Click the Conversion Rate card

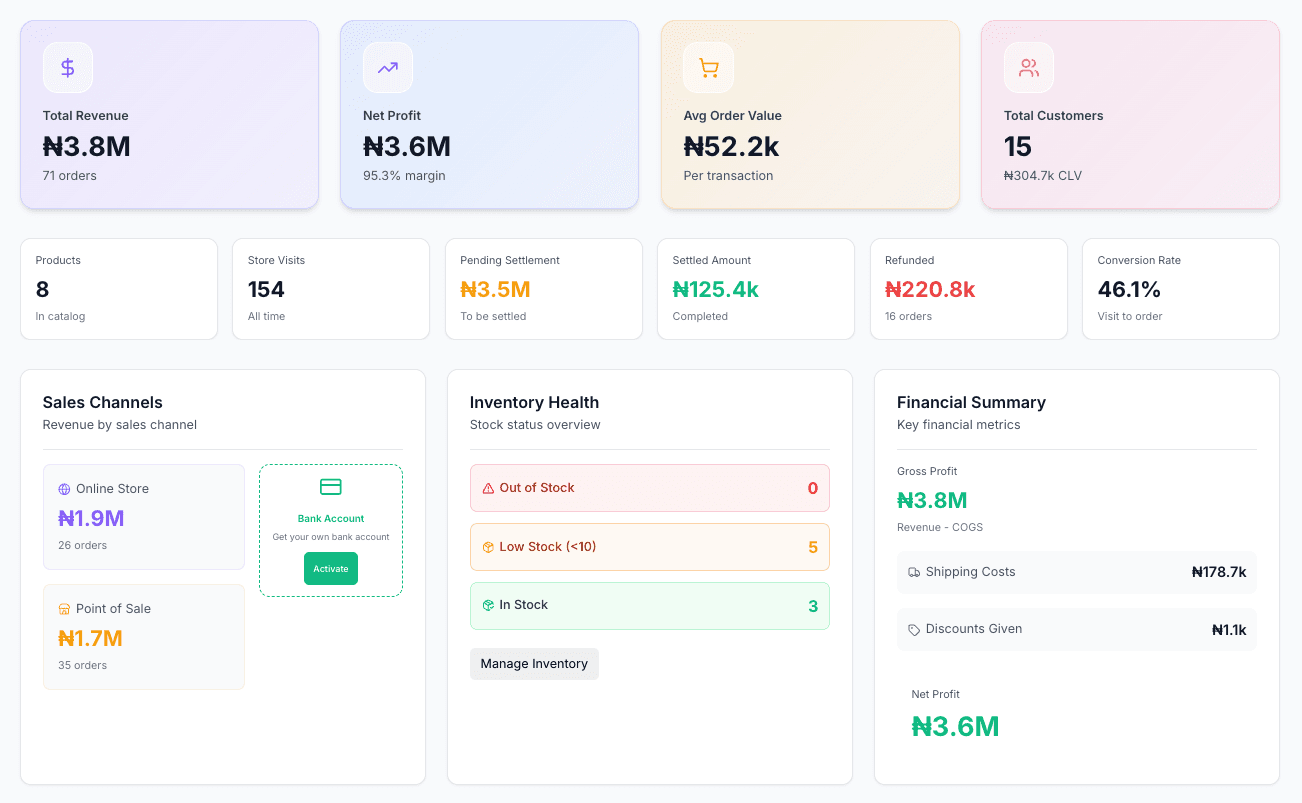point(1180,289)
